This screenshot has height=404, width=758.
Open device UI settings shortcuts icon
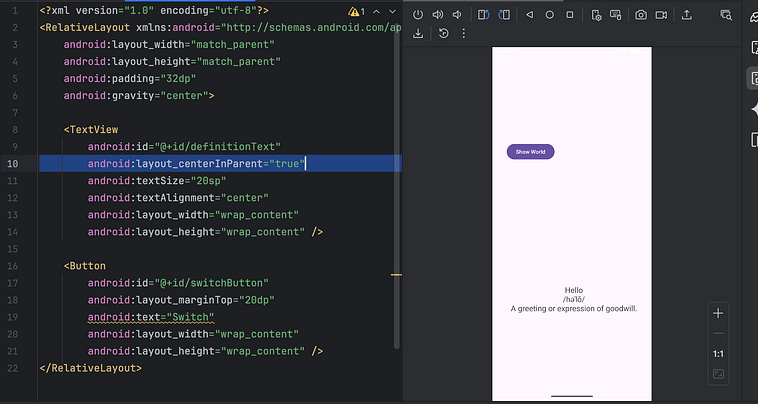pyautogui.click(x=596, y=15)
